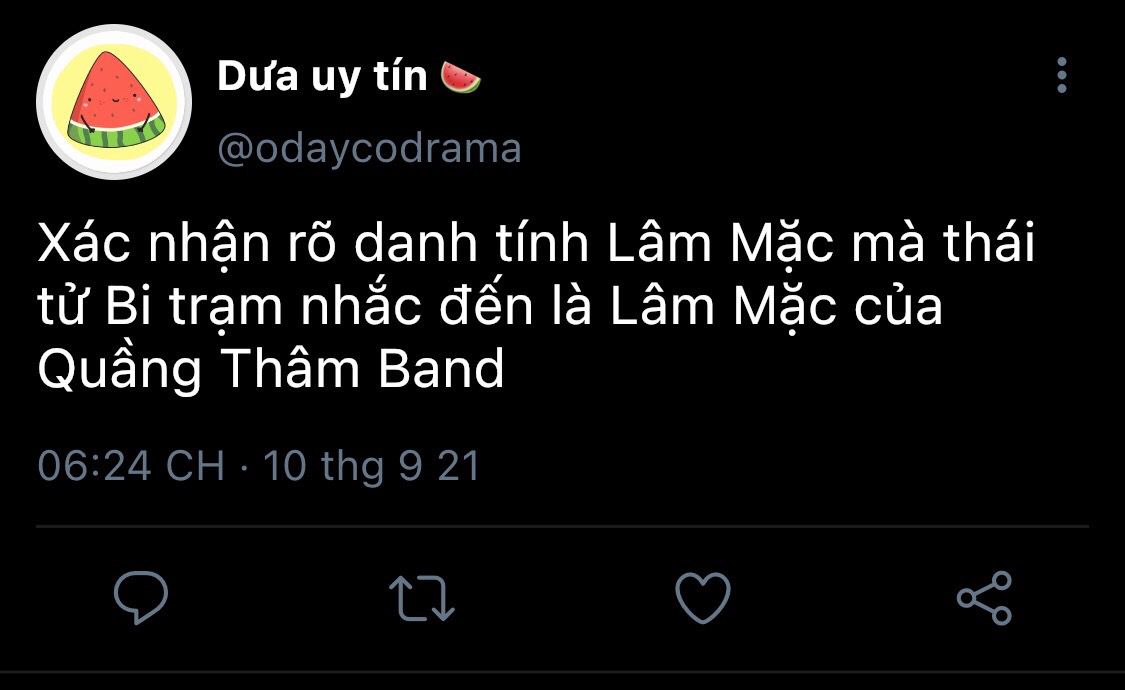Tap the tweet text starting with Xác nhận

click(x=537, y=306)
